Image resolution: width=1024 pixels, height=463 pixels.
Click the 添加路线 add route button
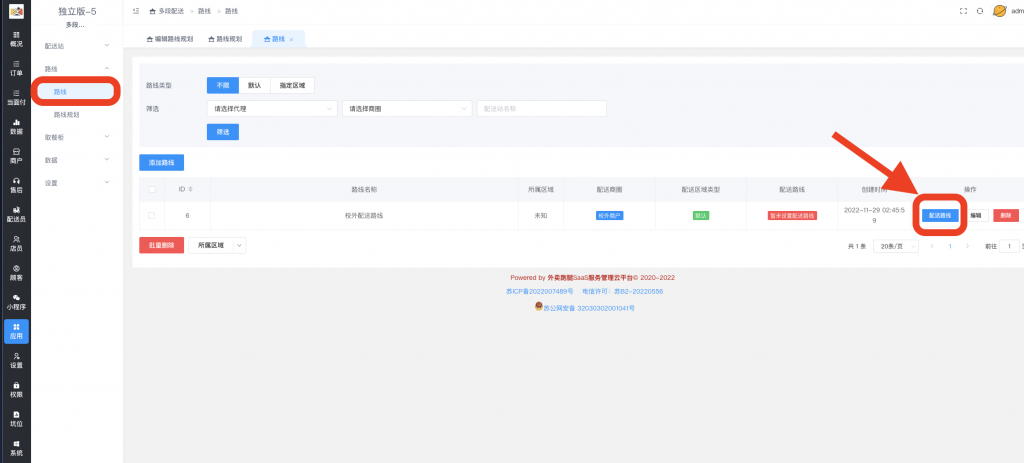[161, 163]
